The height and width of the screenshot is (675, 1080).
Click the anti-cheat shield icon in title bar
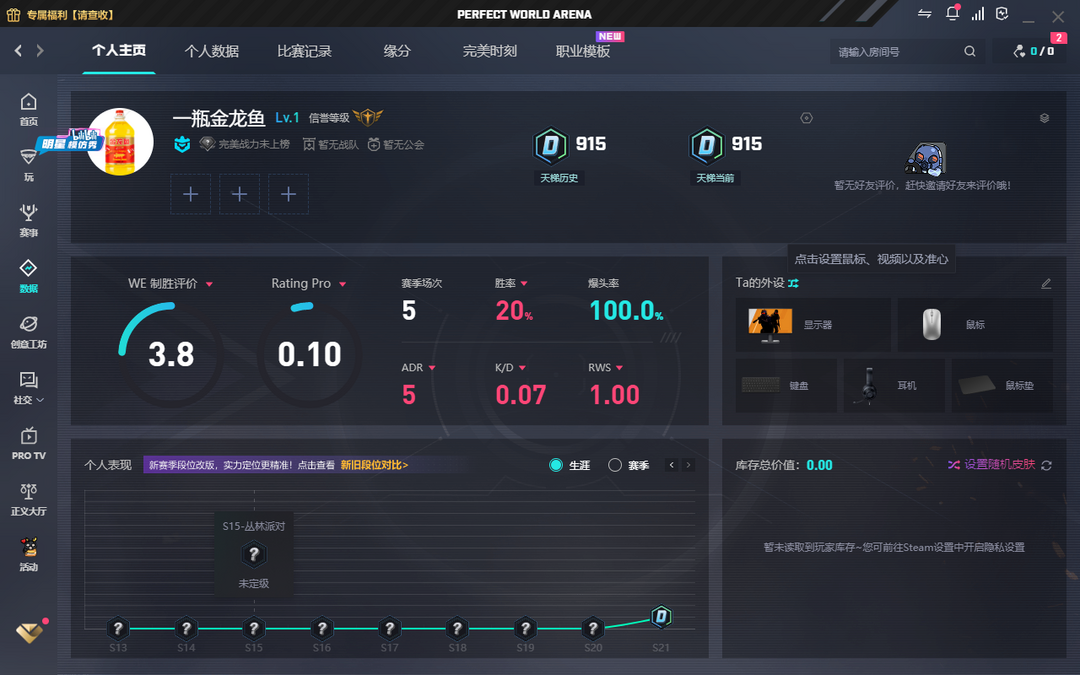[x=1002, y=14]
